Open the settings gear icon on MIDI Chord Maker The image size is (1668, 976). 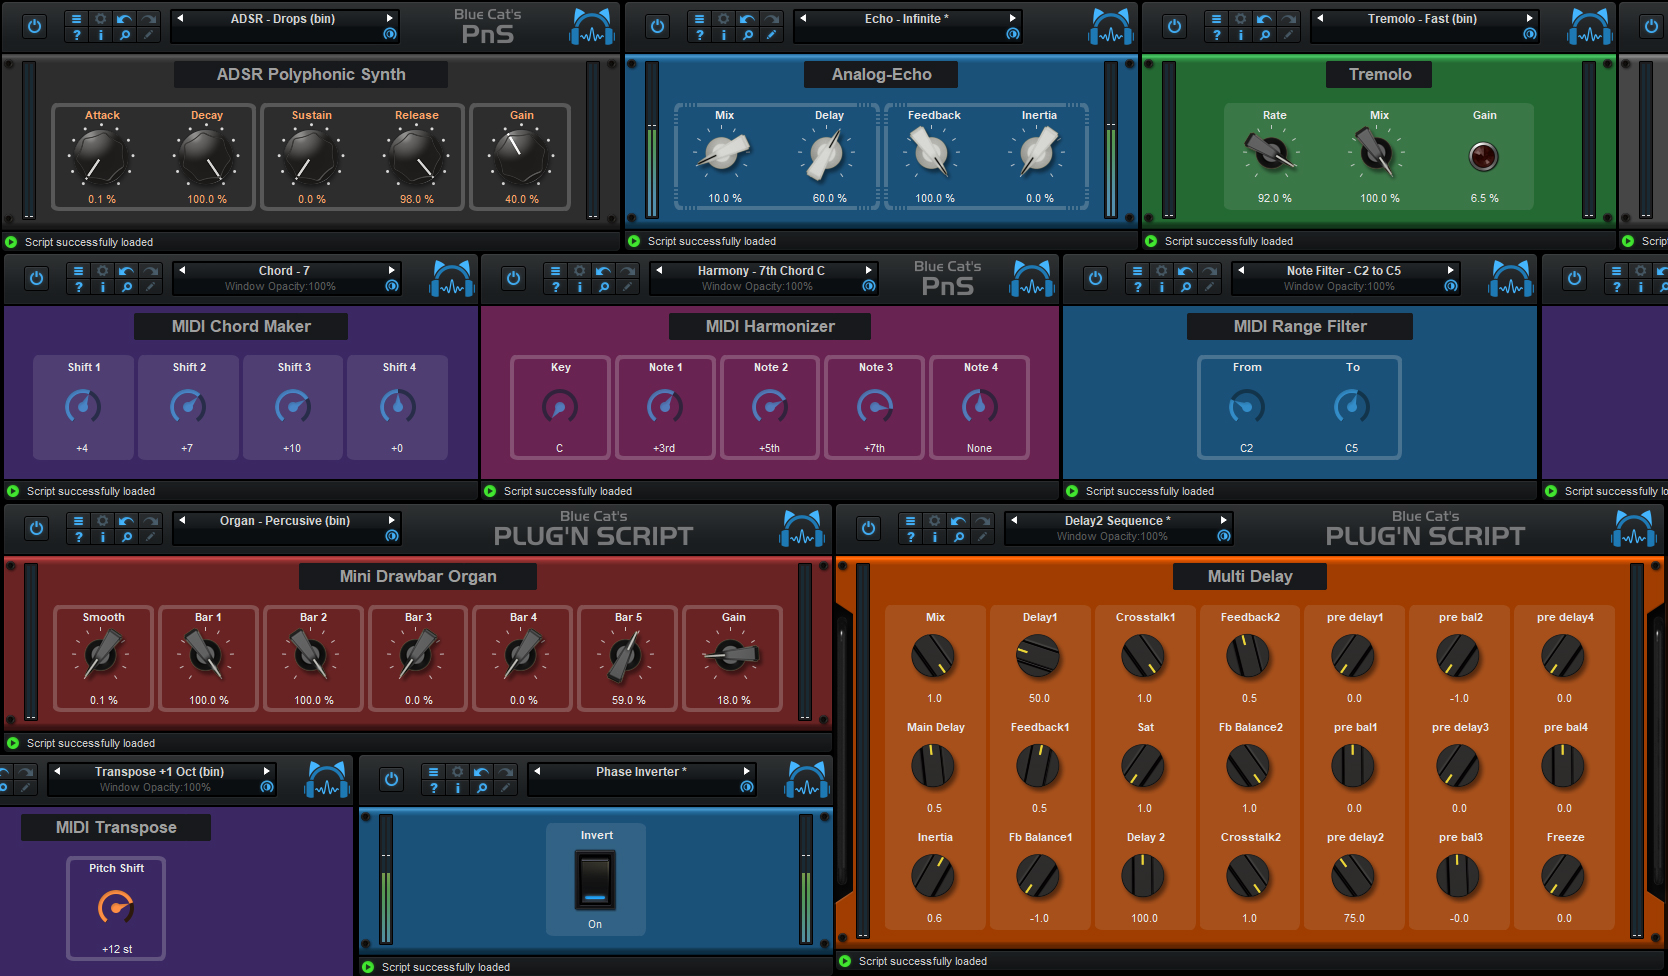[x=102, y=270]
